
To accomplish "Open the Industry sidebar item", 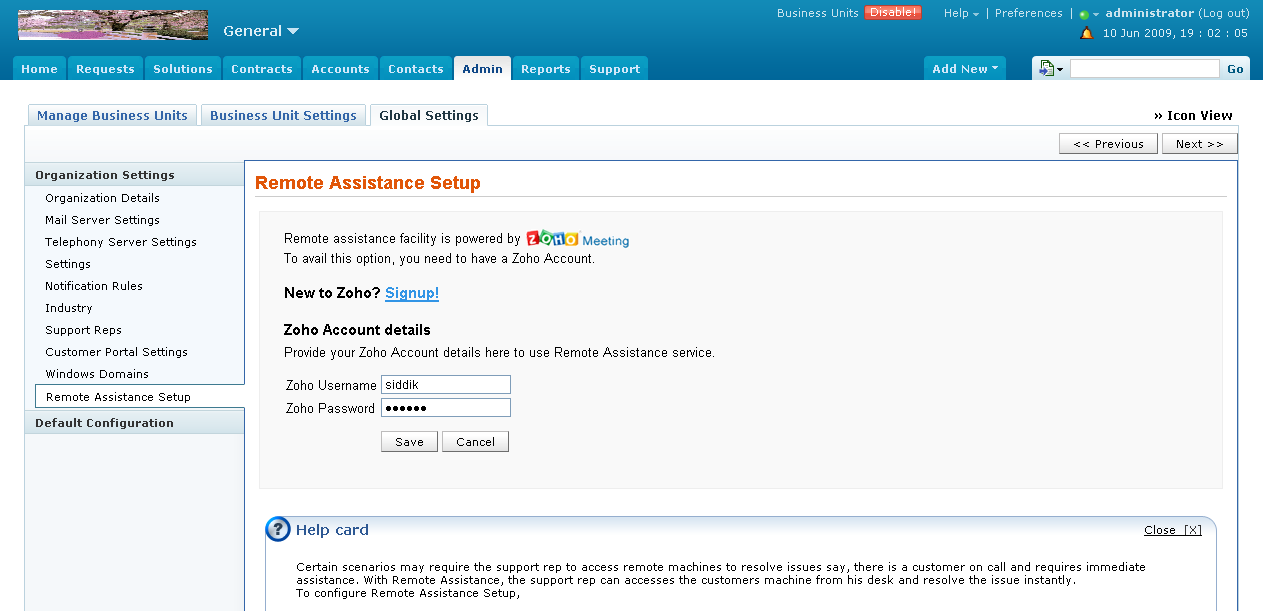I will (68, 308).
